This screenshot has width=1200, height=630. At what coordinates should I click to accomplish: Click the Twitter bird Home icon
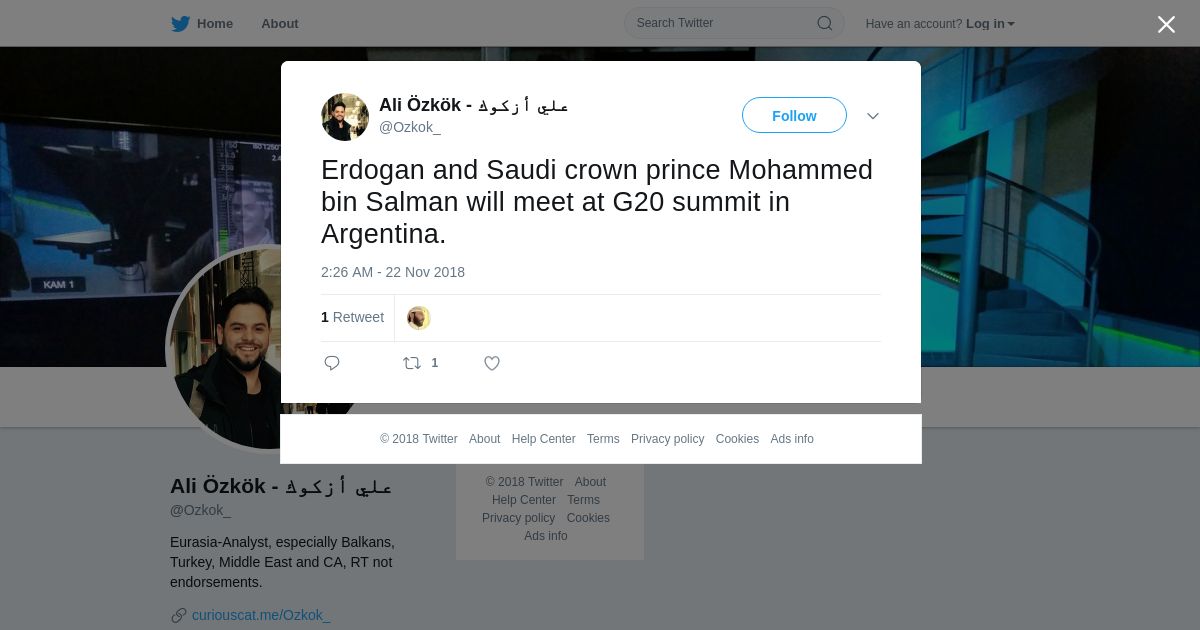180,23
